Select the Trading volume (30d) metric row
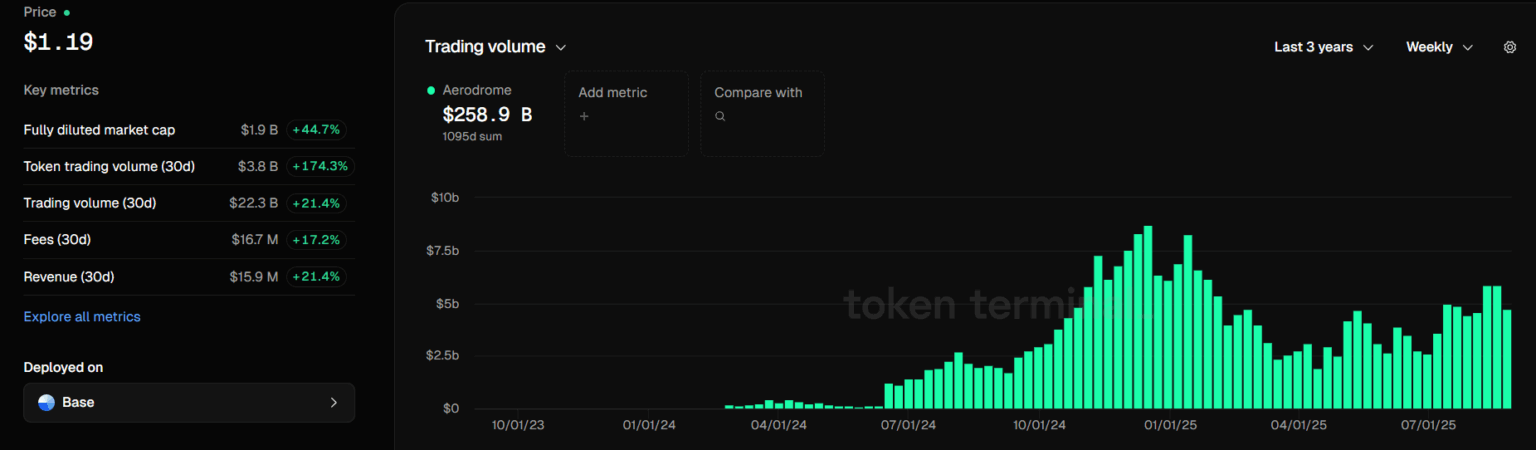The height and width of the screenshot is (450, 1536). (189, 203)
